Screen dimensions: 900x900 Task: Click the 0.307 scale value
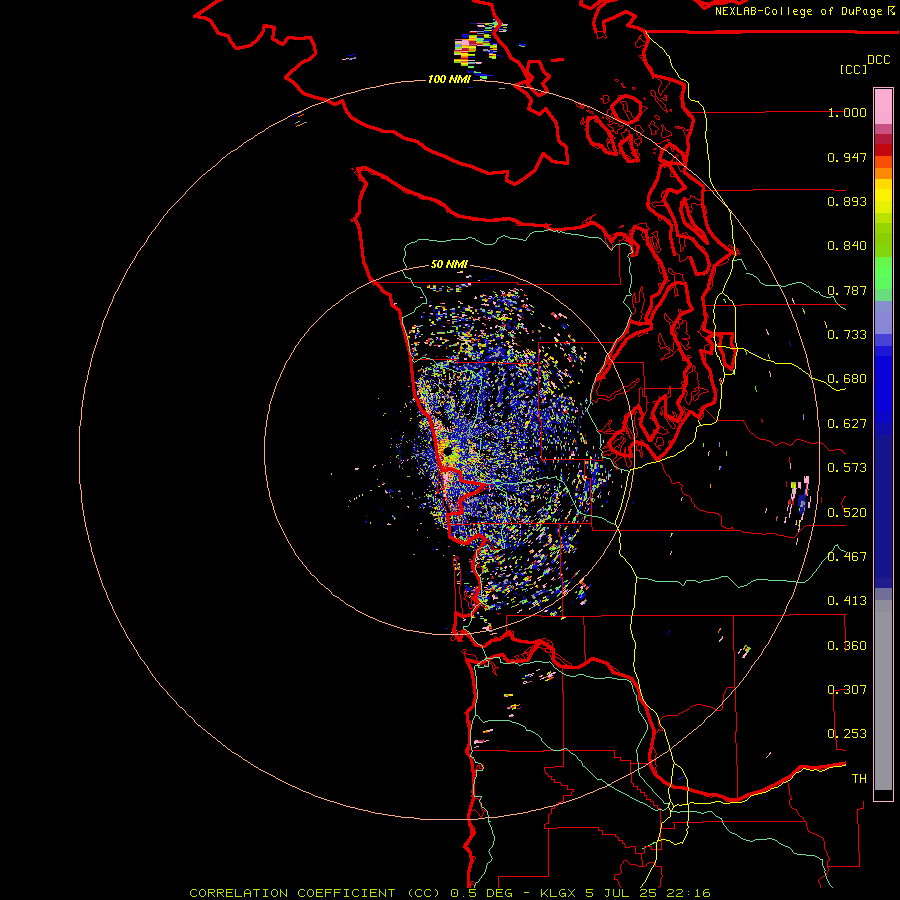(x=847, y=690)
